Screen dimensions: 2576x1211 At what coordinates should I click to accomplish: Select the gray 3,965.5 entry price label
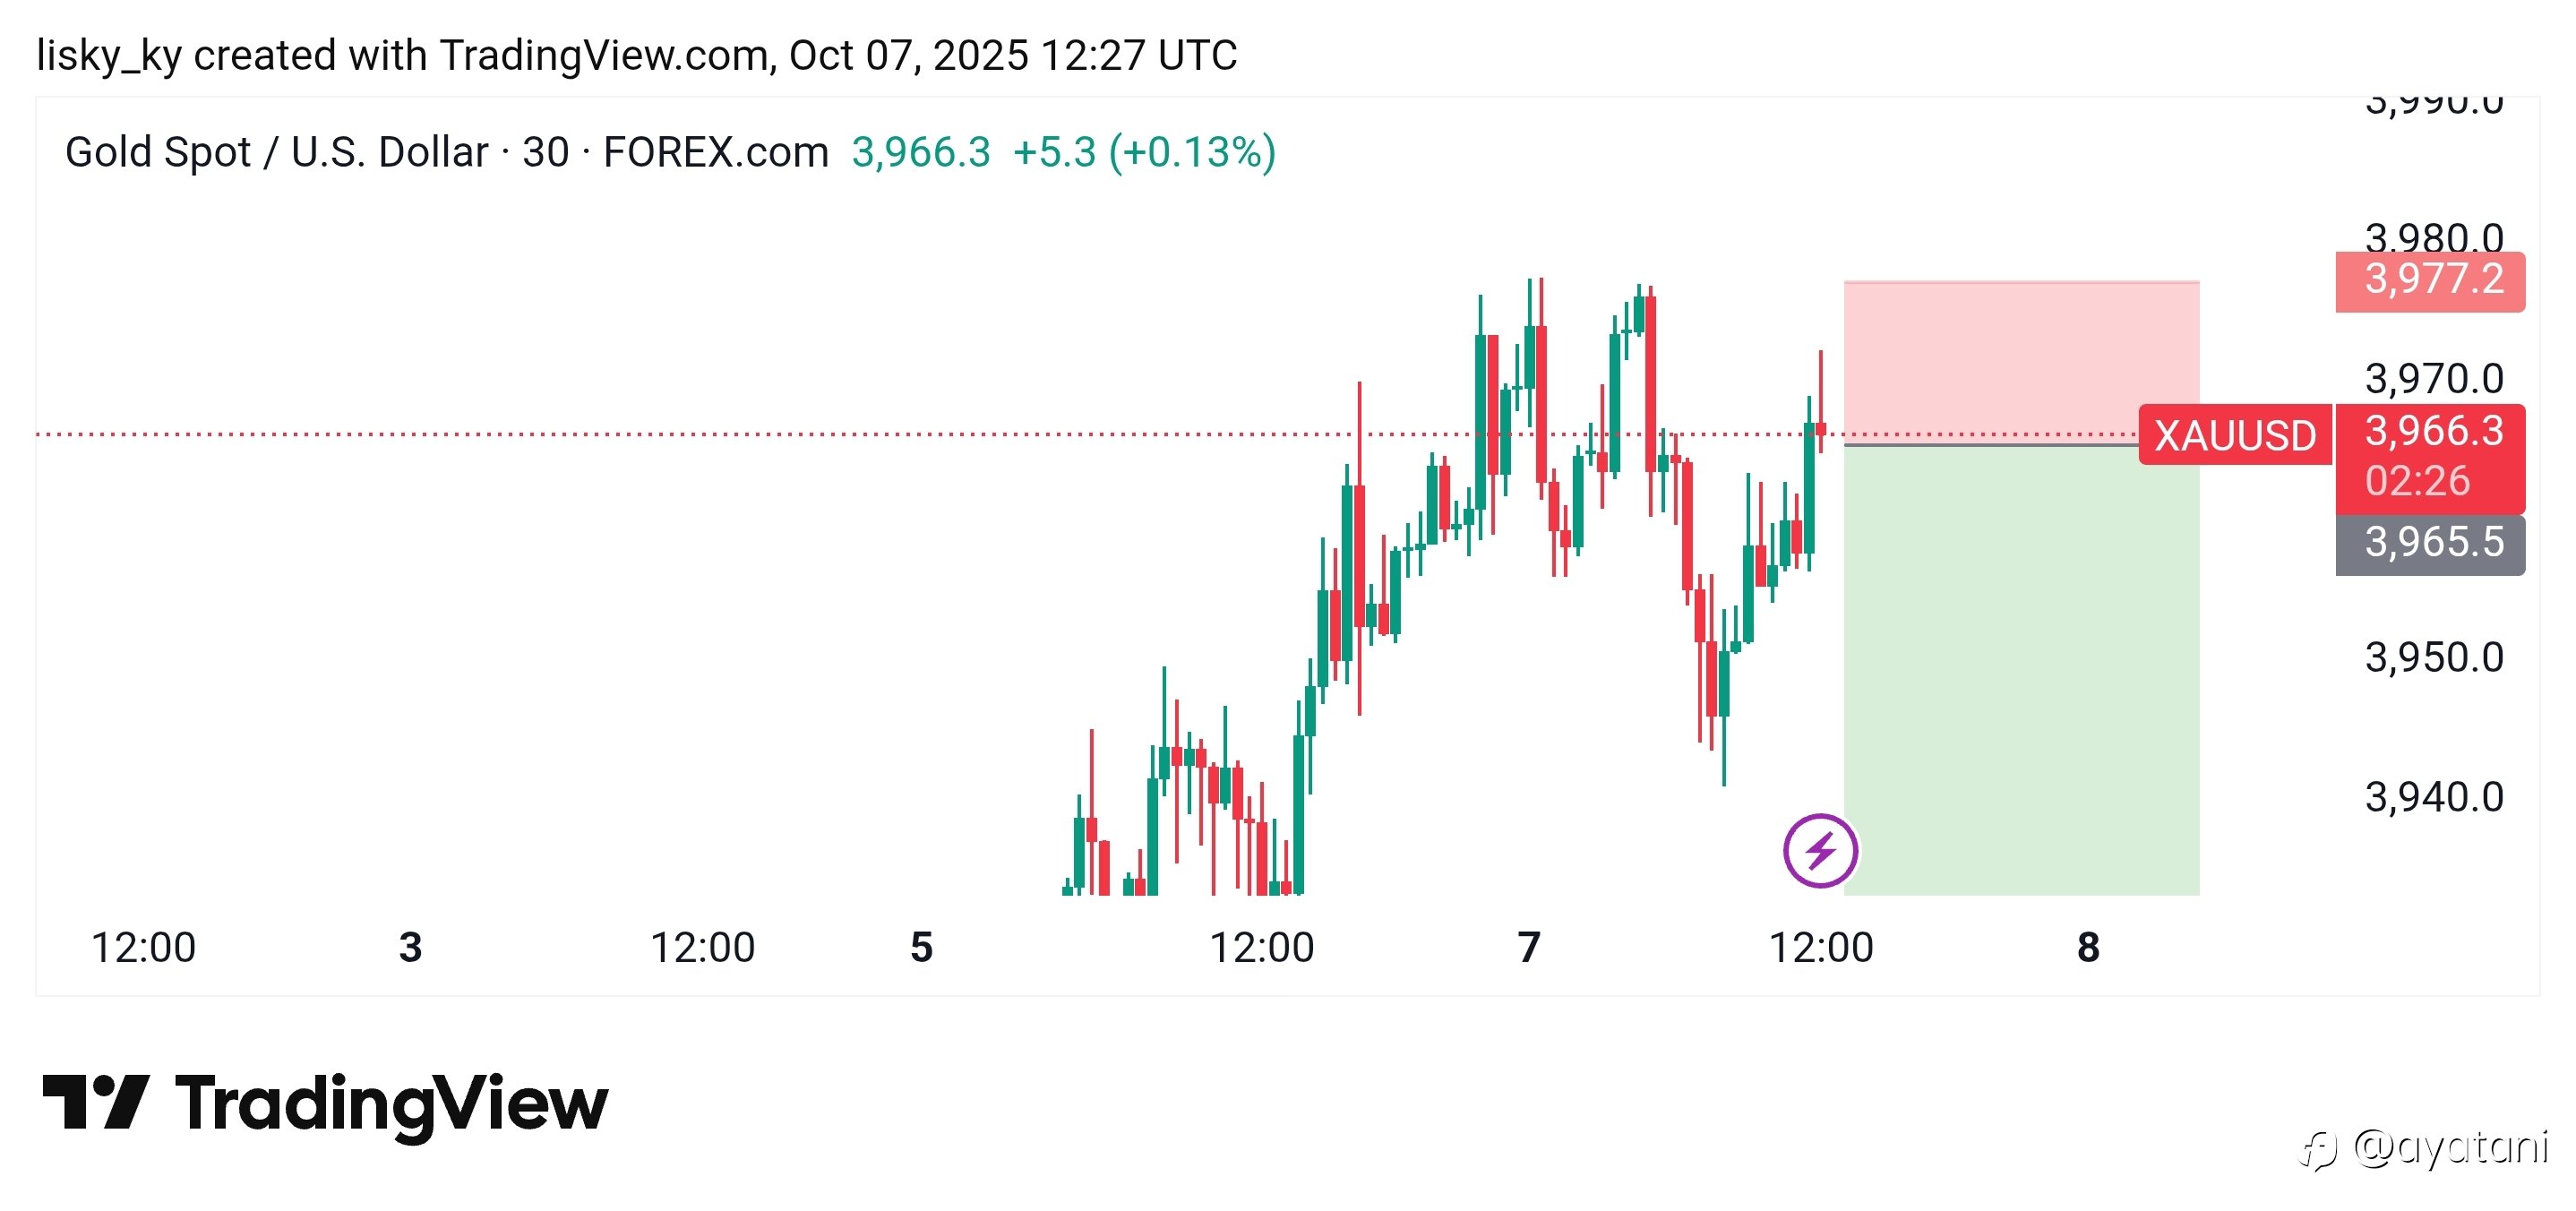[x=2432, y=543]
